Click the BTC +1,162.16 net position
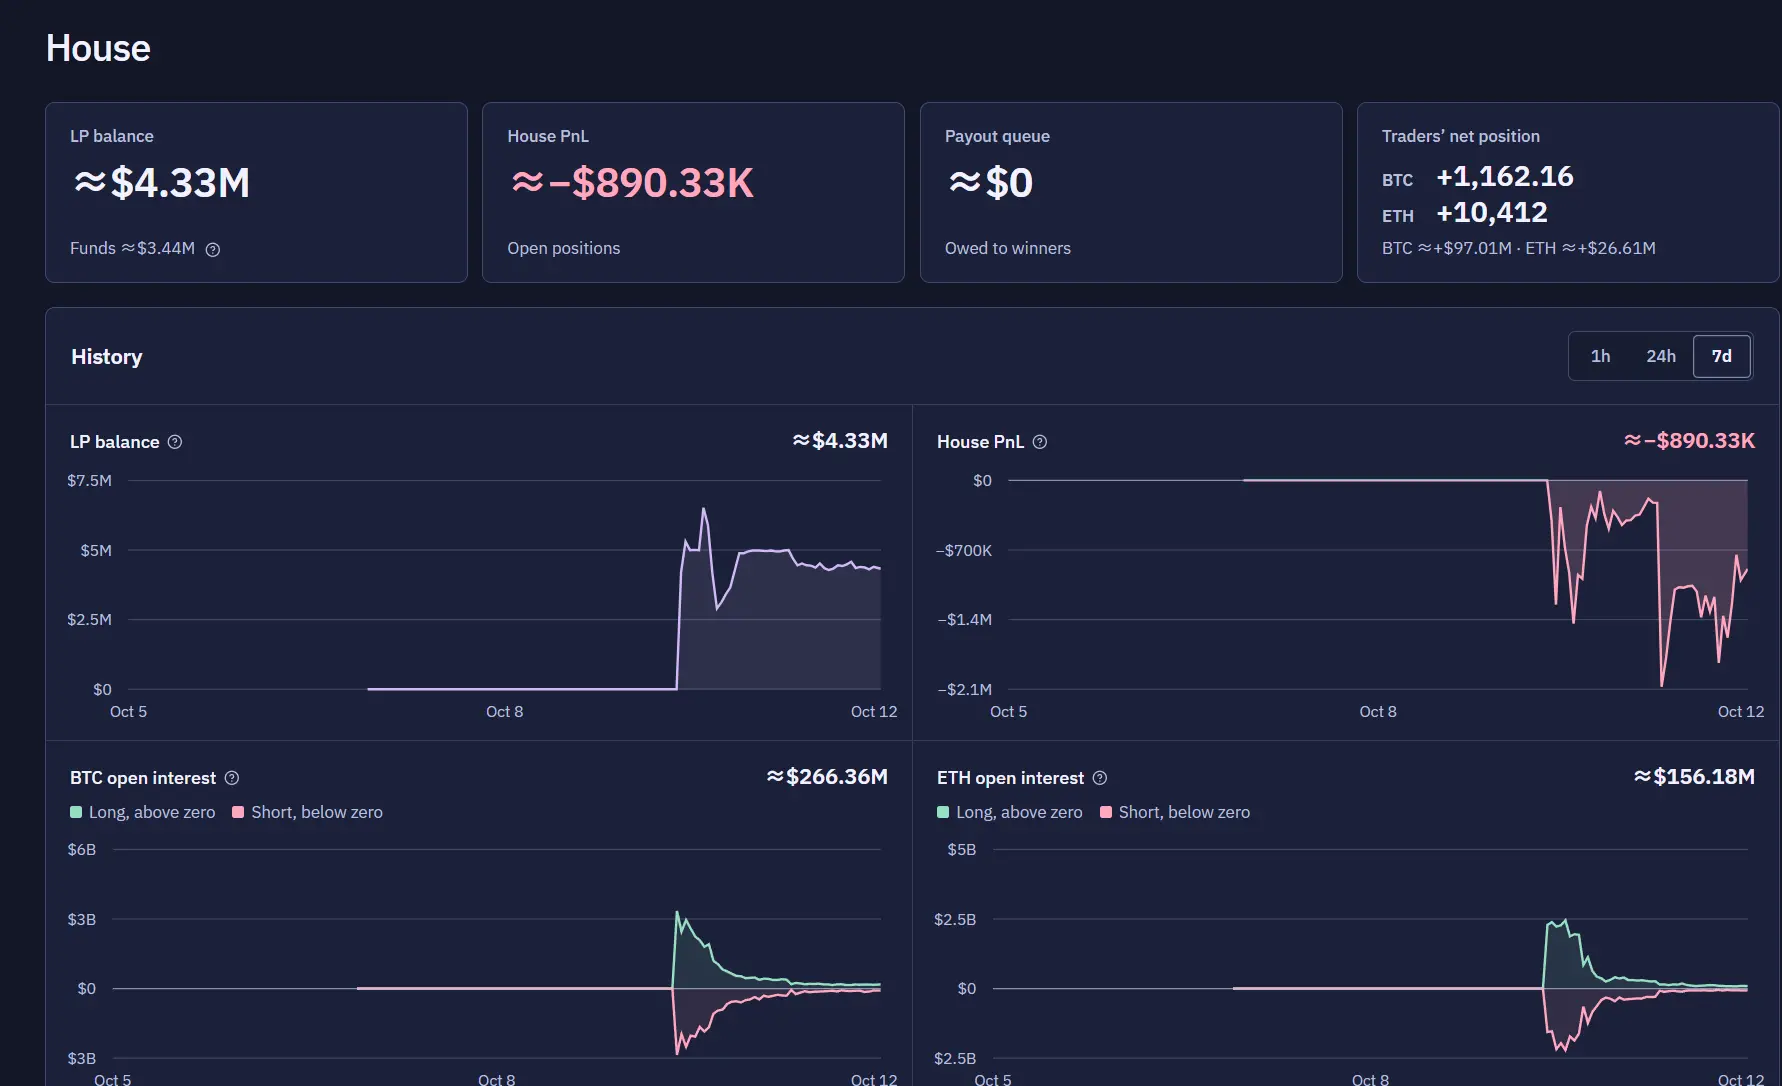1782x1086 pixels. (1505, 177)
